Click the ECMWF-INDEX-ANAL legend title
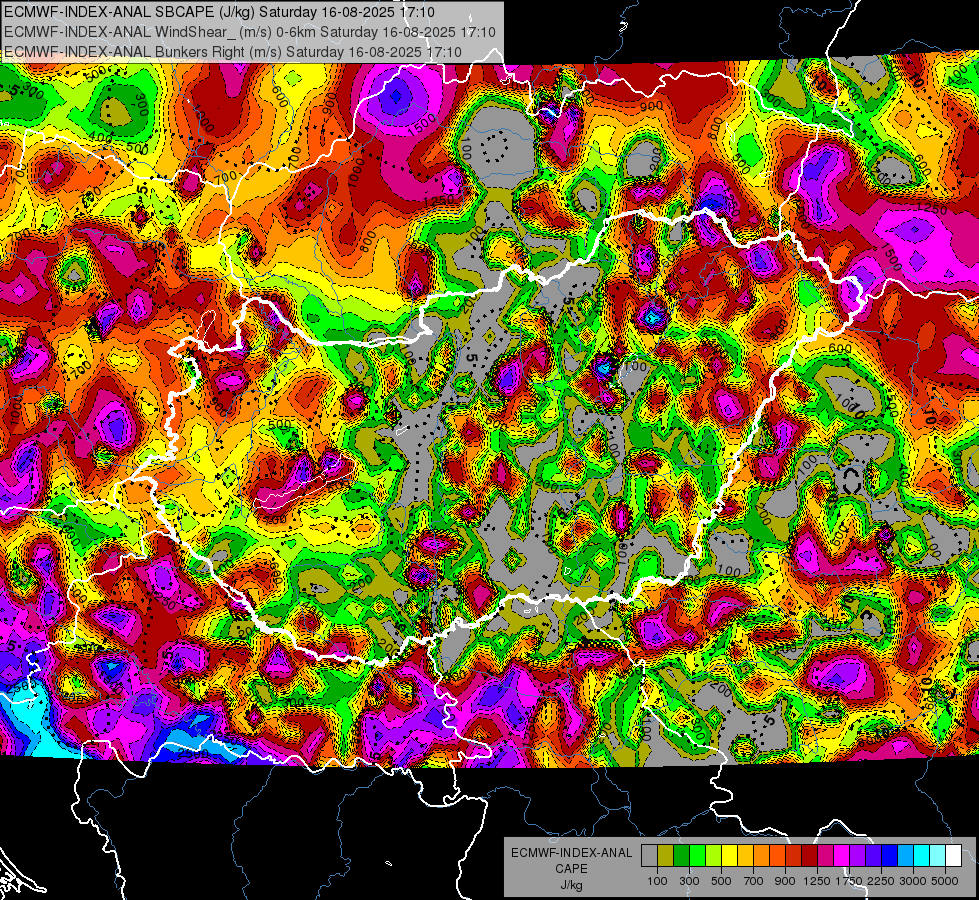Image resolution: width=979 pixels, height=900 pixels. [x=571, y=853]
